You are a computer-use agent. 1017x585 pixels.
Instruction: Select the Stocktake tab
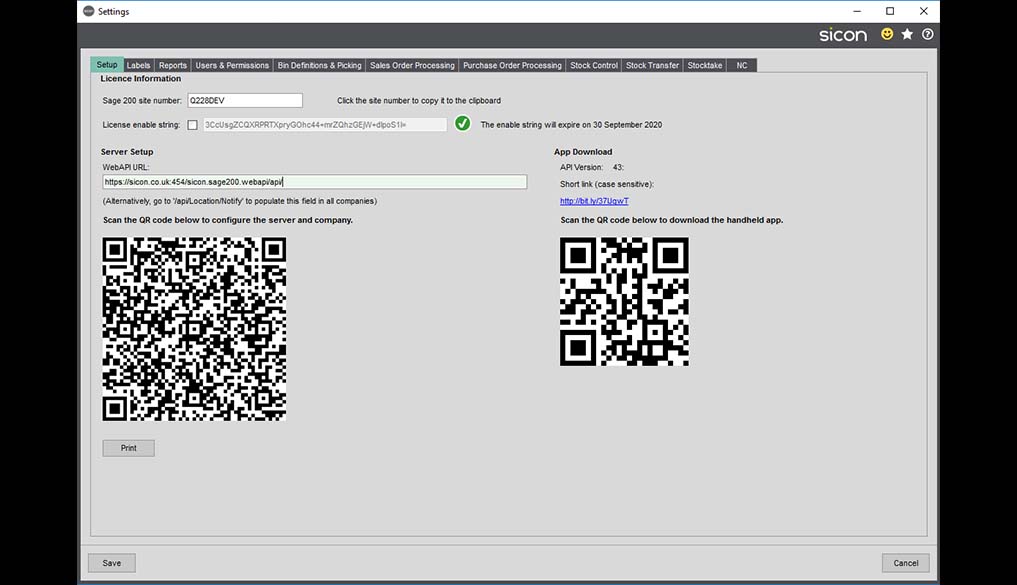(704, 66)
